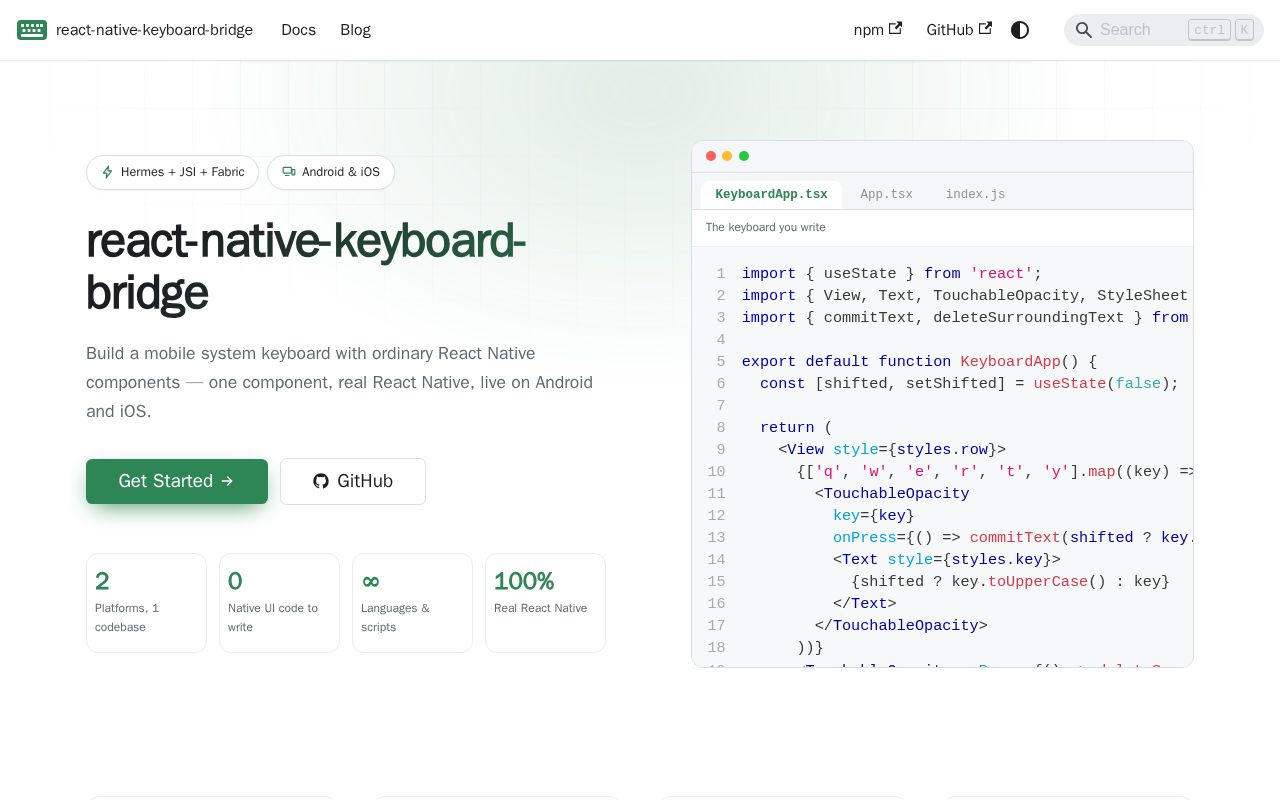Open the Docs page from the navbar
Image resolution: width=1280 pixels, height=800 pixels.
pos(298,30)
